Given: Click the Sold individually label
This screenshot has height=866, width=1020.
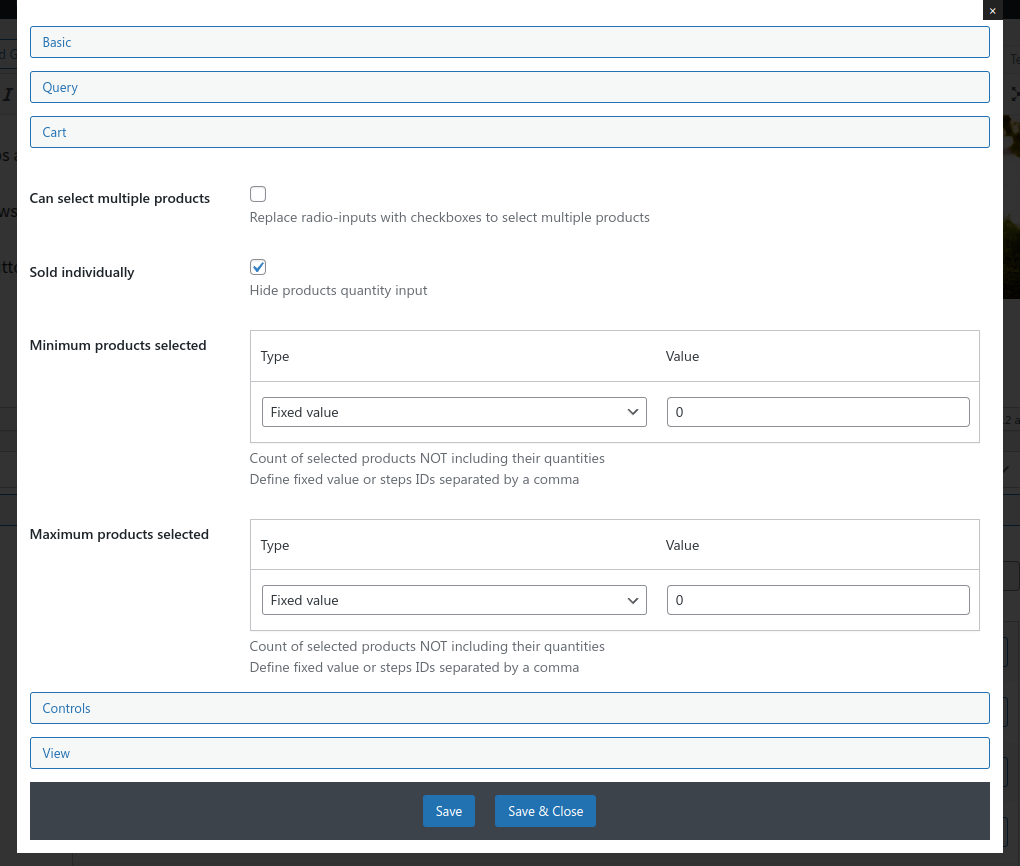Looking at the screenshot, I should pos(82,272).
